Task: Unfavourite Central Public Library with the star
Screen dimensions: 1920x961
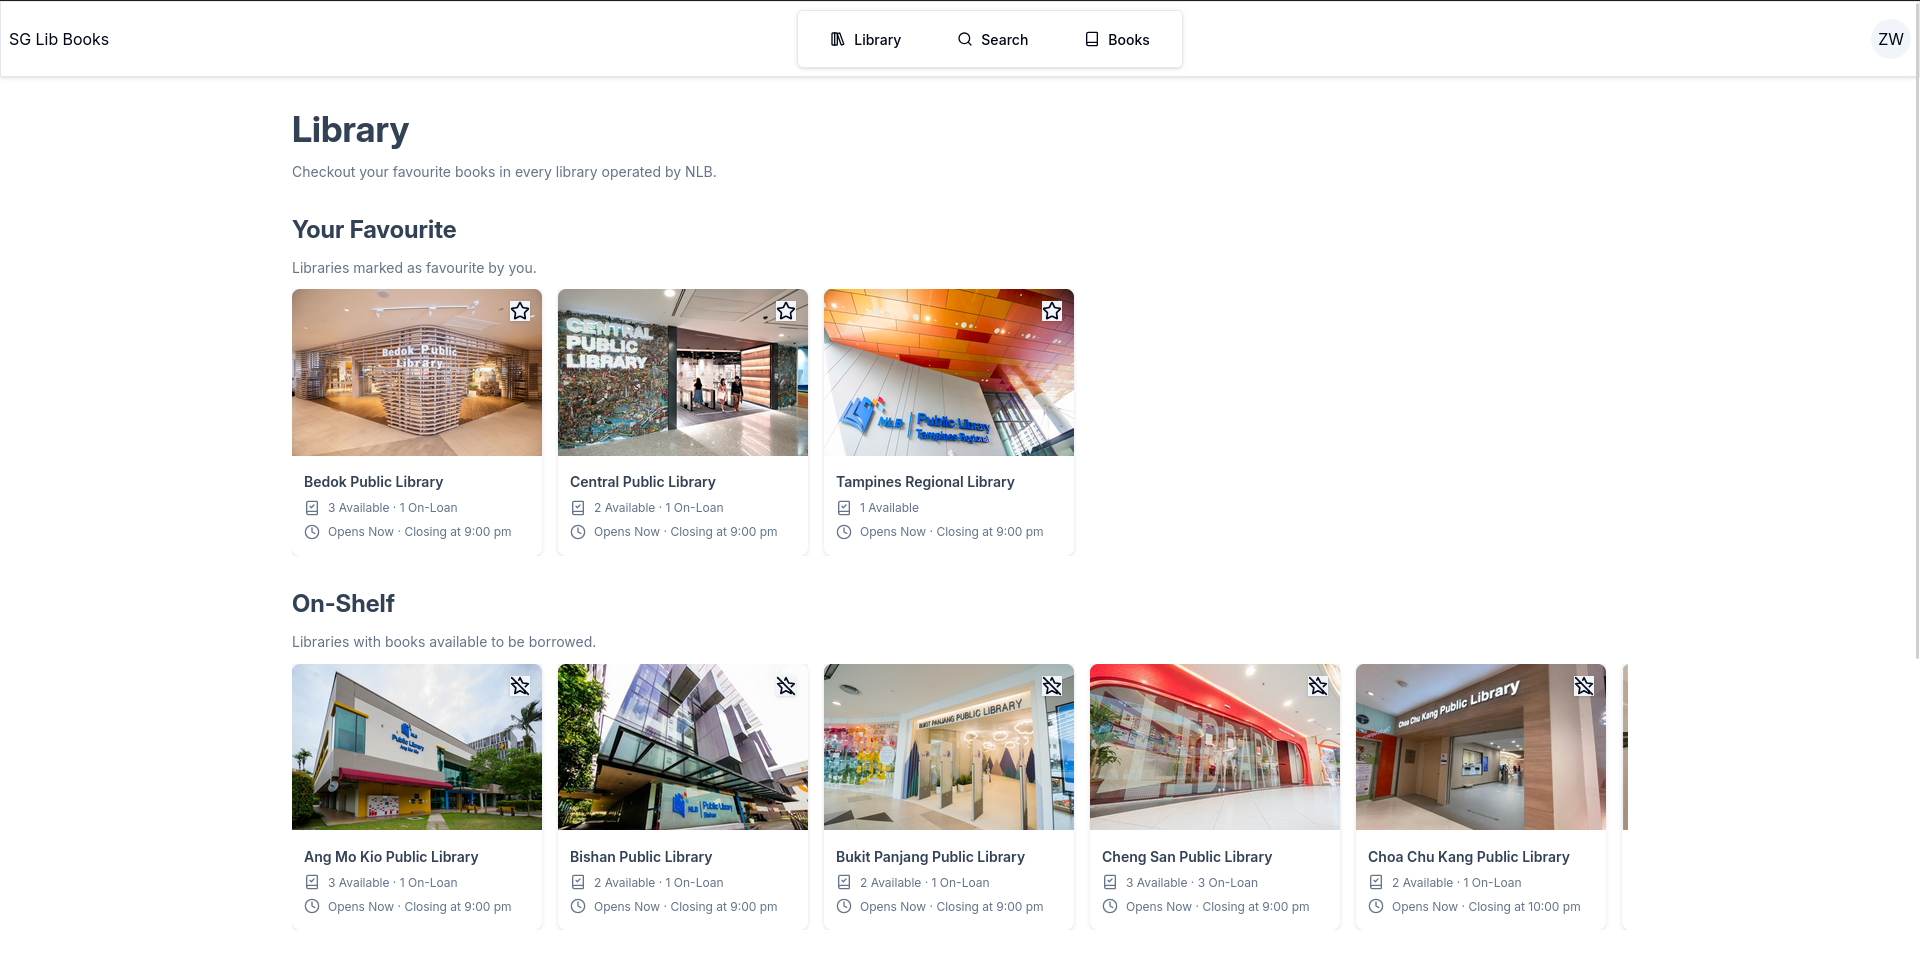Action: pyautogui.click(x=786, y=311)
